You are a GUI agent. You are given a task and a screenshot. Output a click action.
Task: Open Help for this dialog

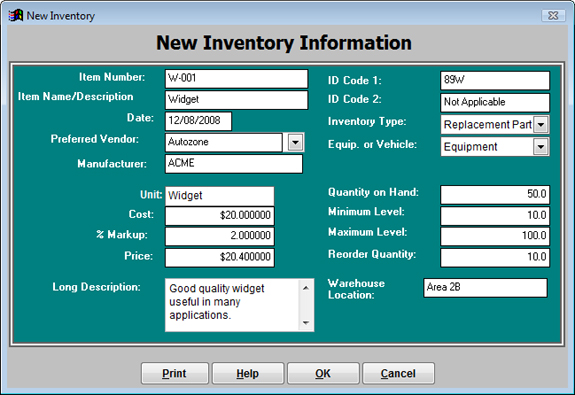coord(248,373)
